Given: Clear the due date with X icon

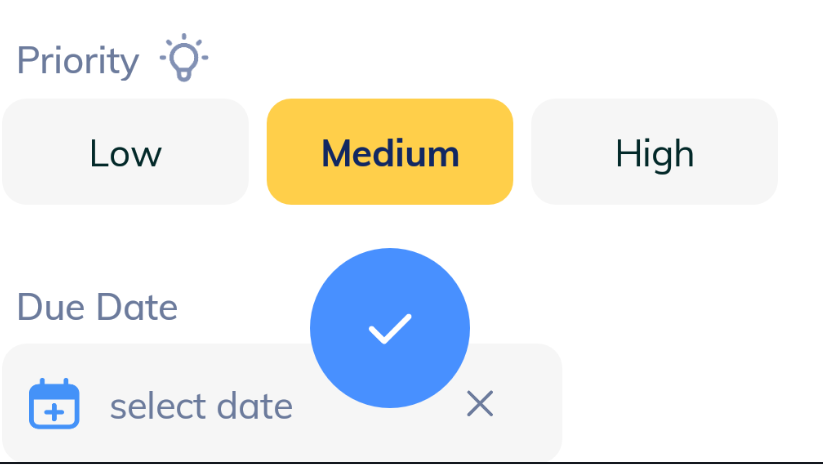Looking at the screenshot, I should point(480,404).
